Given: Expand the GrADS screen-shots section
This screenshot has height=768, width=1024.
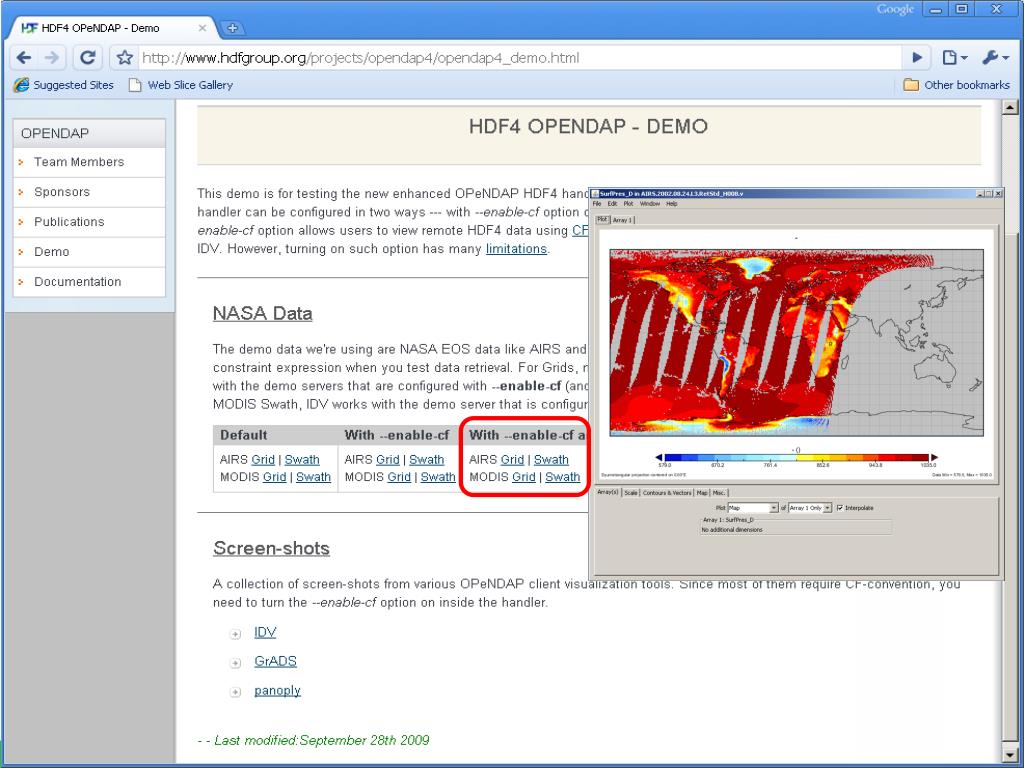Looking at the screenshot, I should 235,663.
